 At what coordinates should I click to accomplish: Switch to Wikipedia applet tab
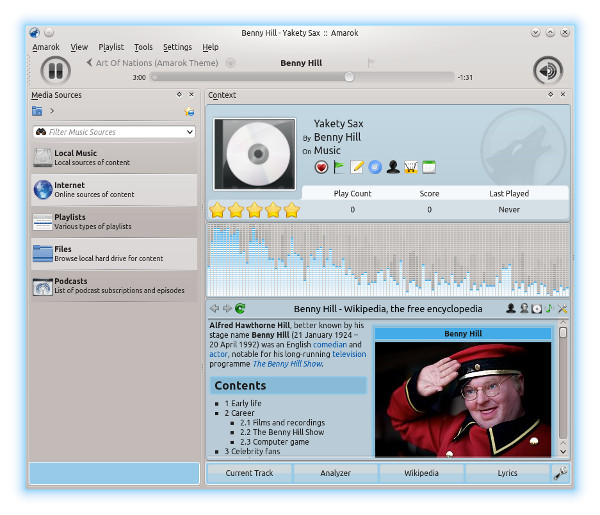421,473
